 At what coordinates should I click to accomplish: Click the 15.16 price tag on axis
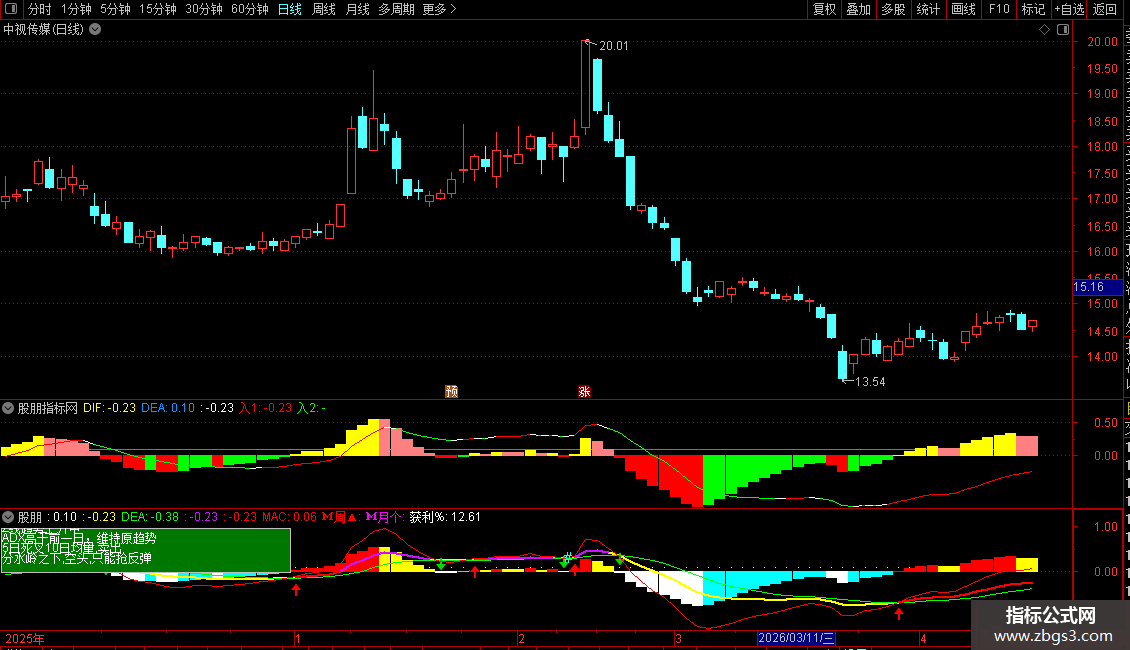click(1097, 287)
